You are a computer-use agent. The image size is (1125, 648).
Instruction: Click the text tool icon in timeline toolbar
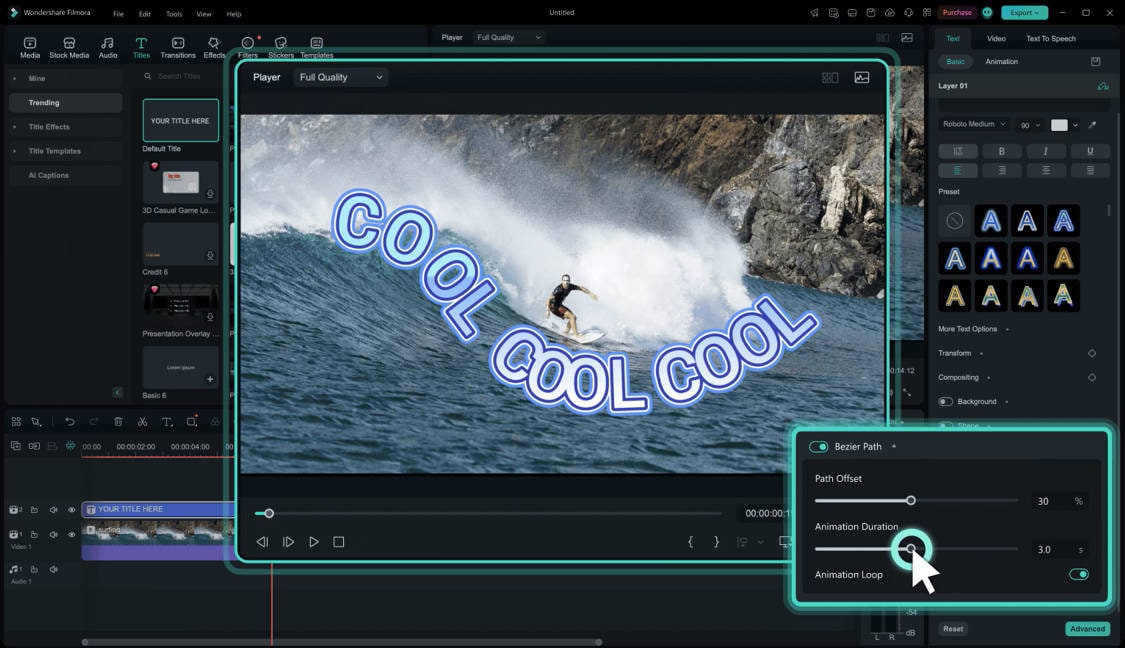(x=166, y=422)
